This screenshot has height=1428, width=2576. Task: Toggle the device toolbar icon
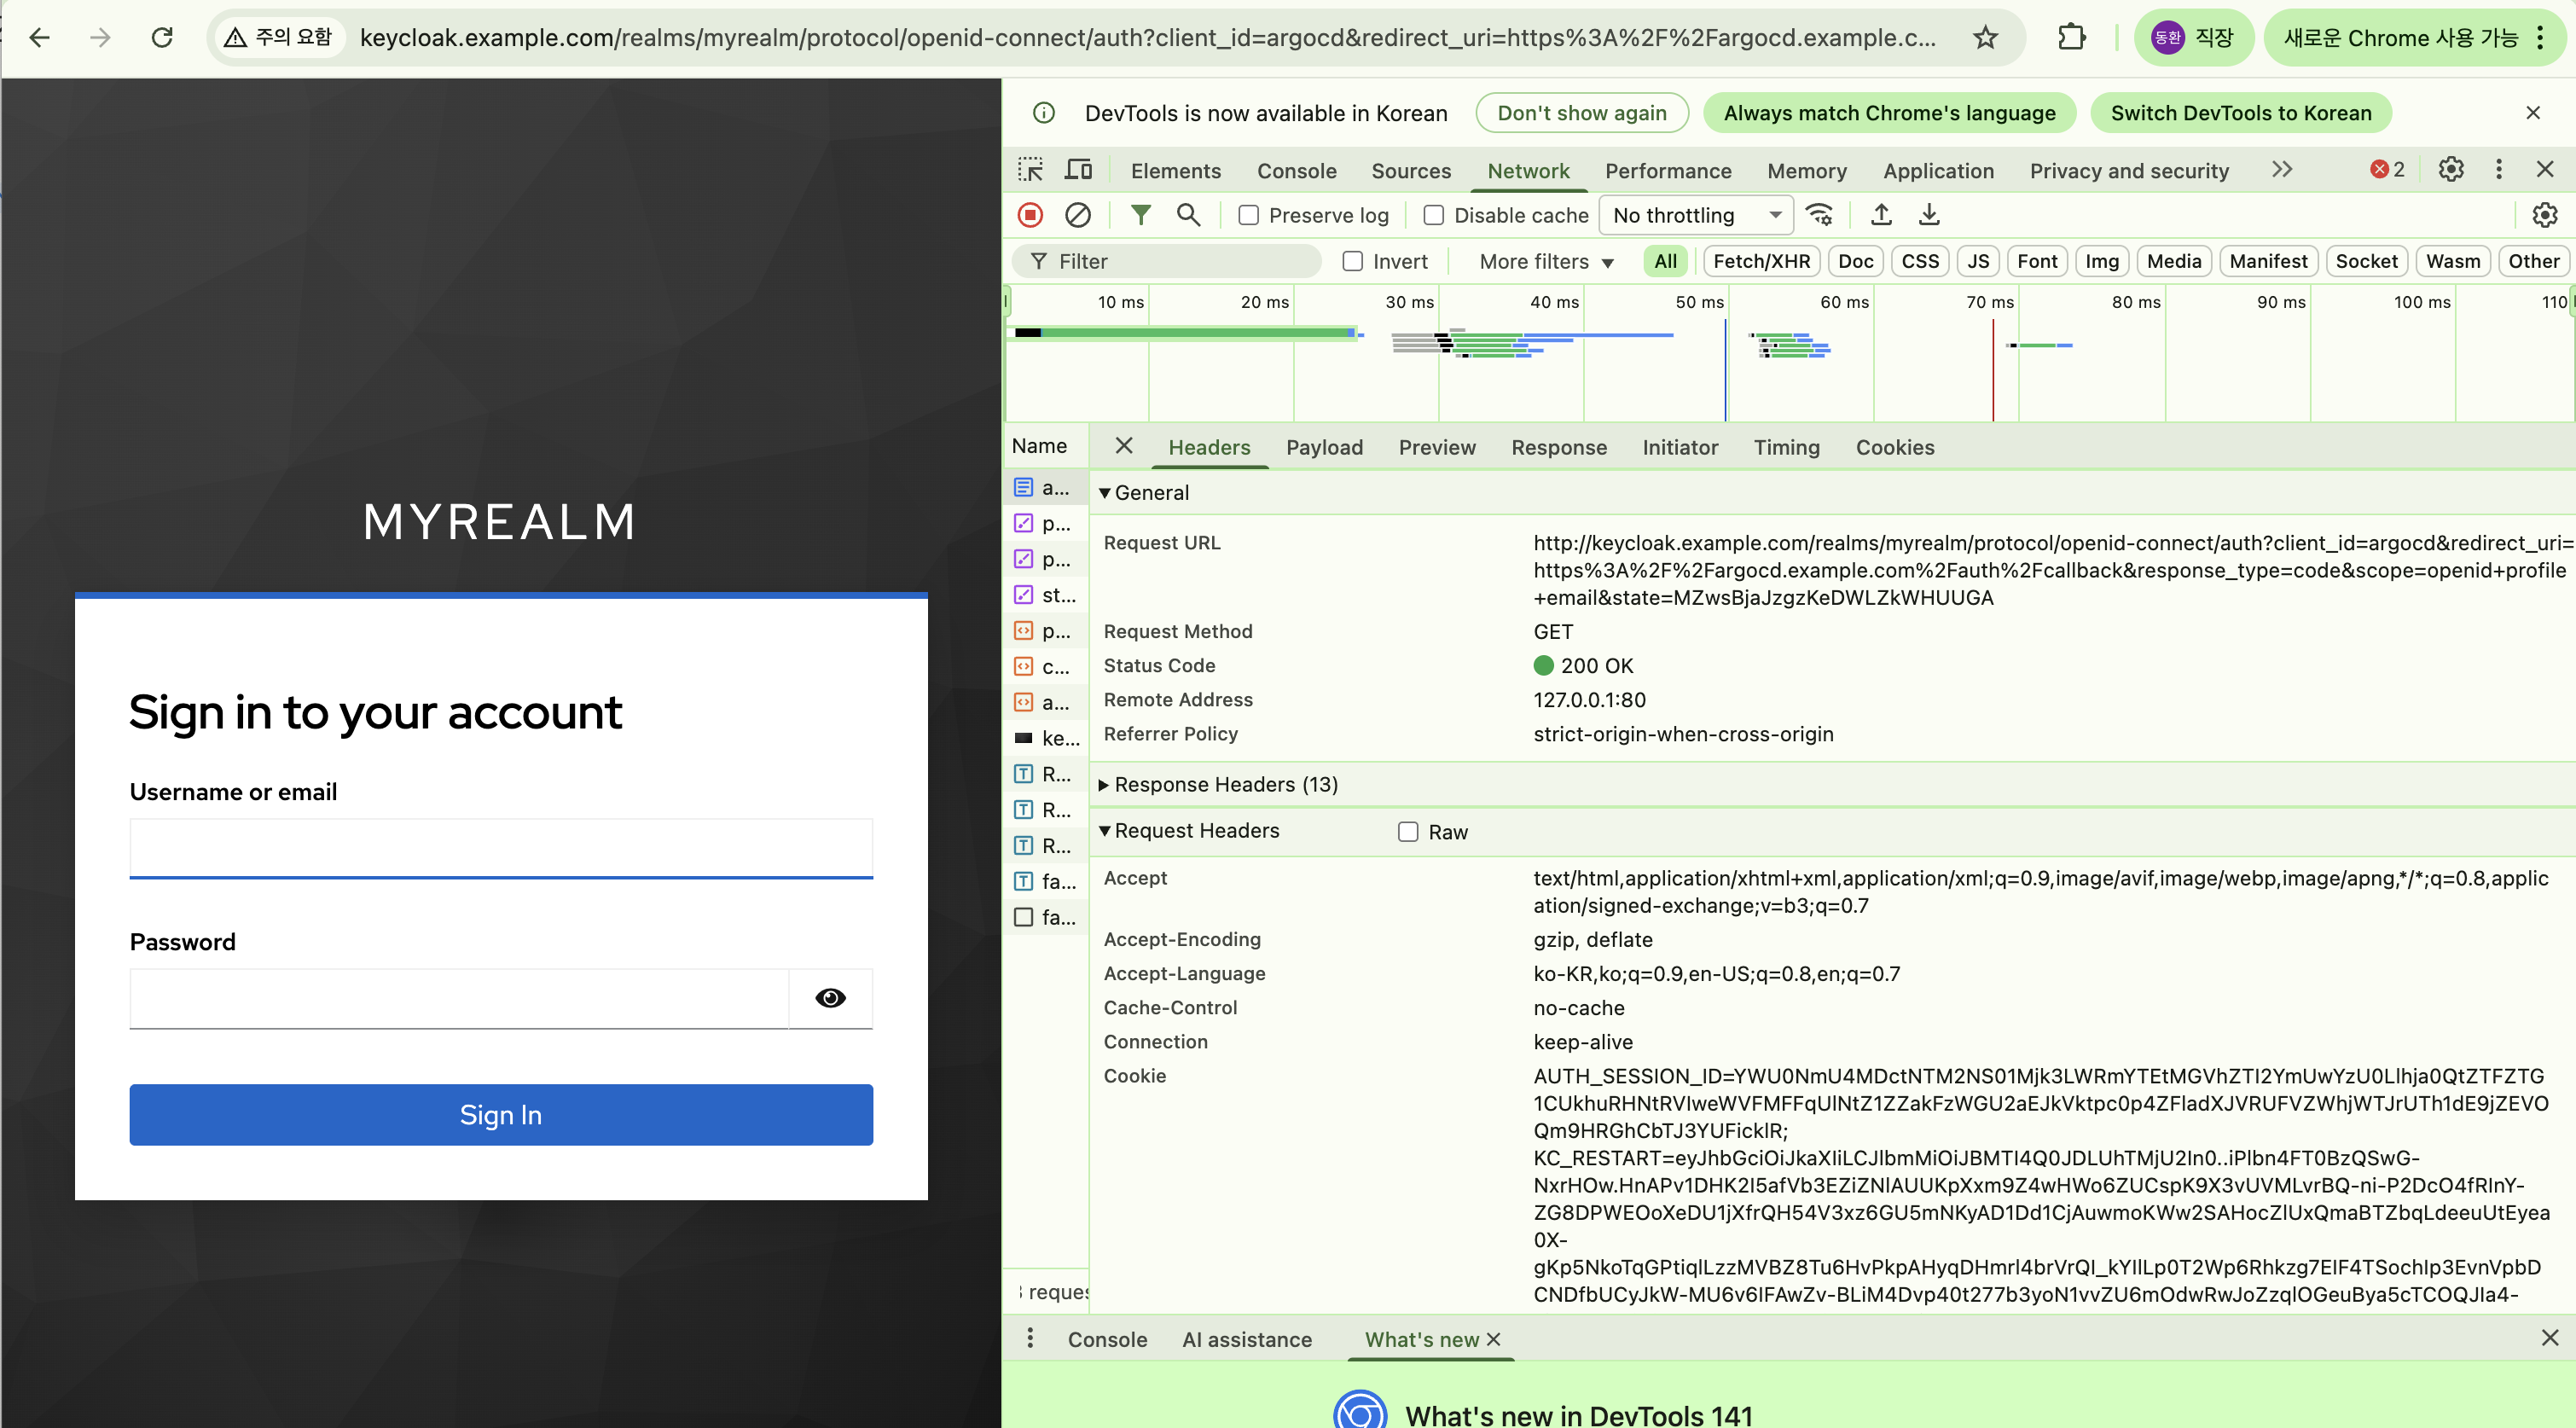coord(1078,170)
